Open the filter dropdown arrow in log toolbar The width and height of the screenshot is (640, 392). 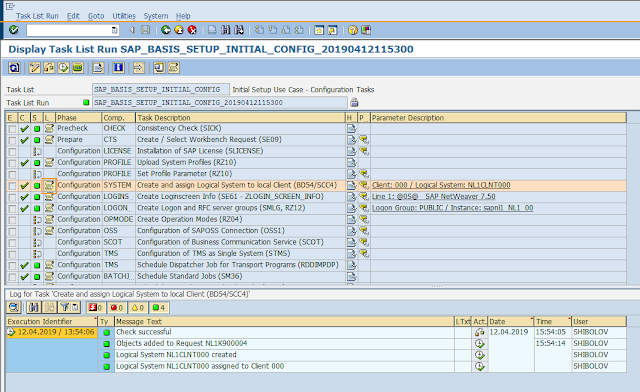pos(75,307)
